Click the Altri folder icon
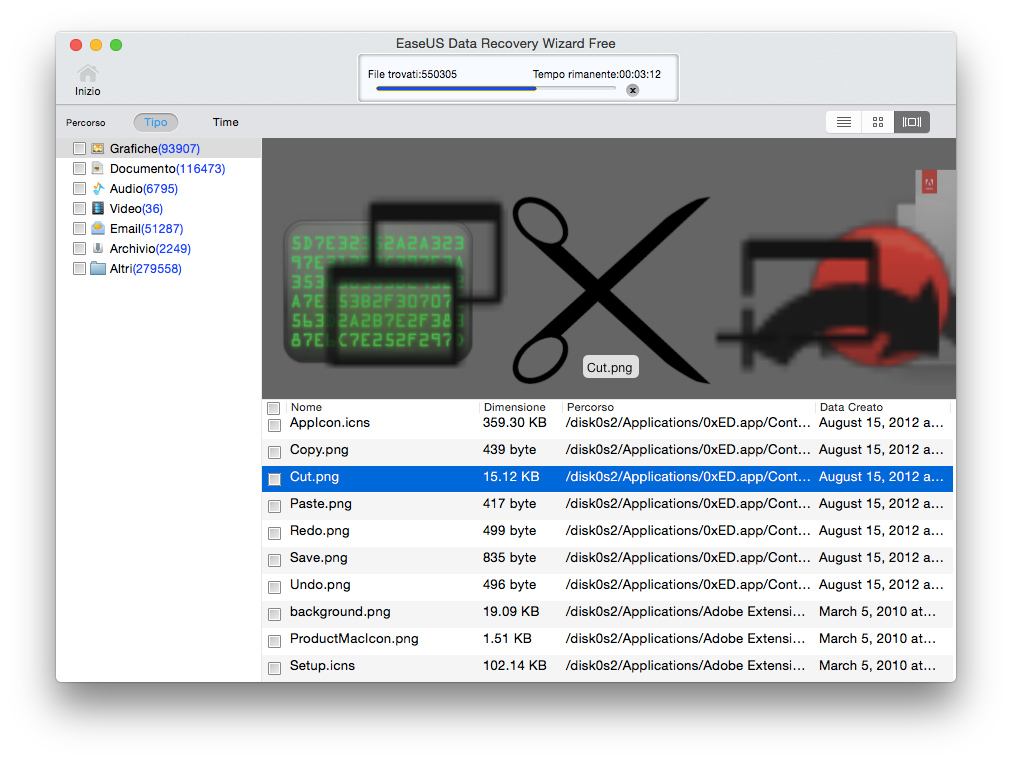This screenshot has height=762, width=1012. coord(97,268)
